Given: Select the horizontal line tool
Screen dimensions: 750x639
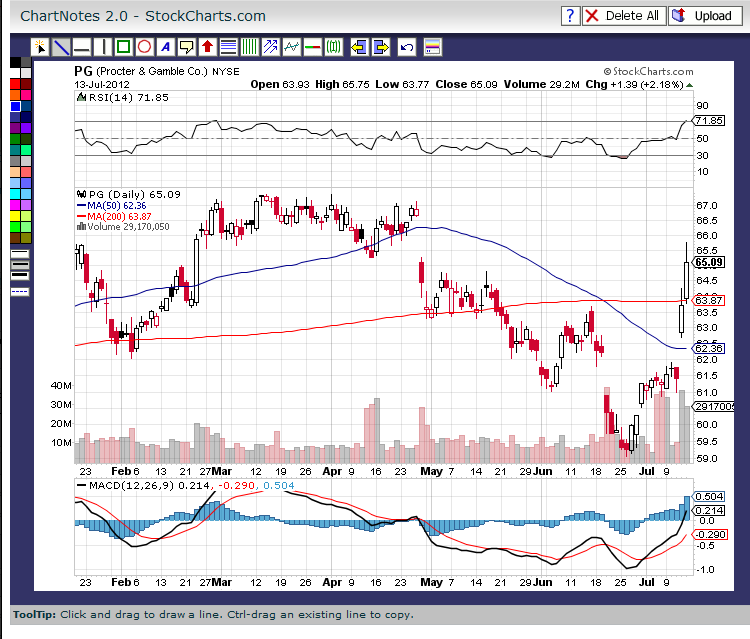Looking at the screenshot, I should (82, 47).
